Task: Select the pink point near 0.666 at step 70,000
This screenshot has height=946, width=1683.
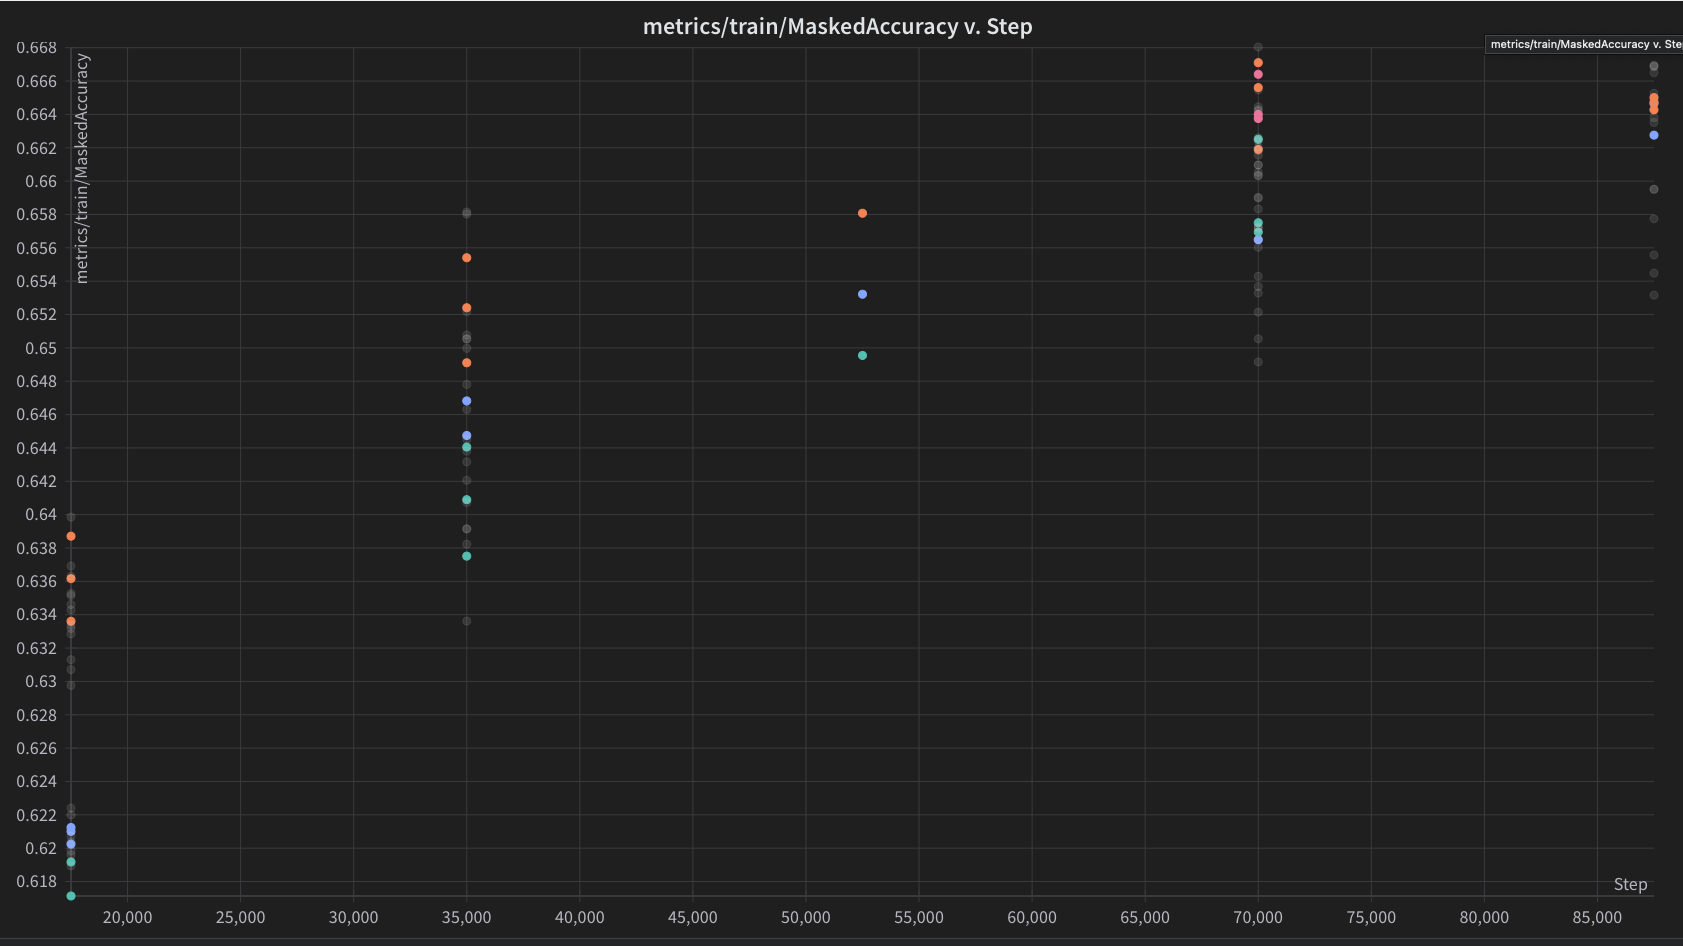Action: pos(1258,74)
